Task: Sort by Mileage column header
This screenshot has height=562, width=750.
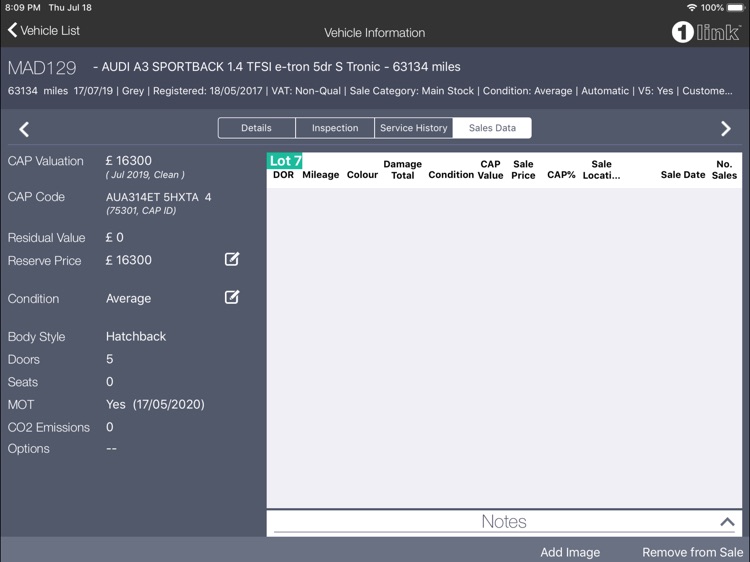Action: pos(320,175)
